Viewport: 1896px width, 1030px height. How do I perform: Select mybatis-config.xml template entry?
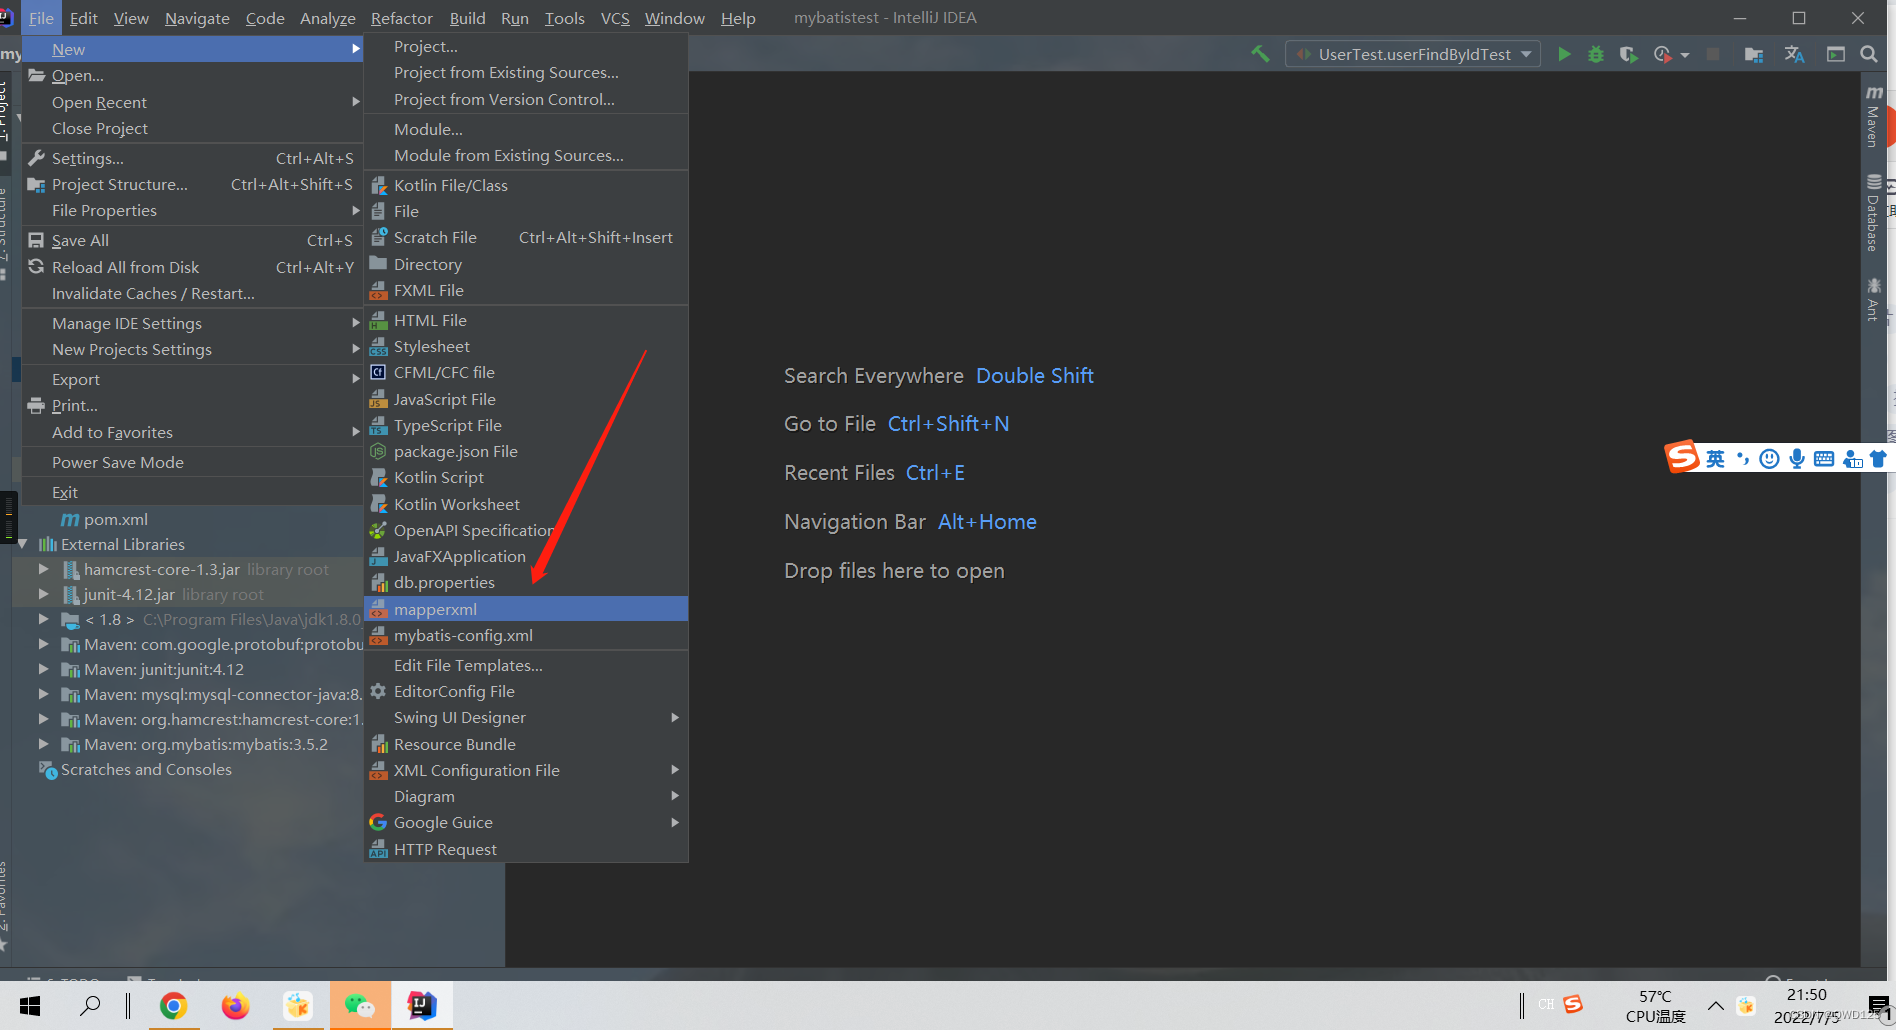[526, 635]
